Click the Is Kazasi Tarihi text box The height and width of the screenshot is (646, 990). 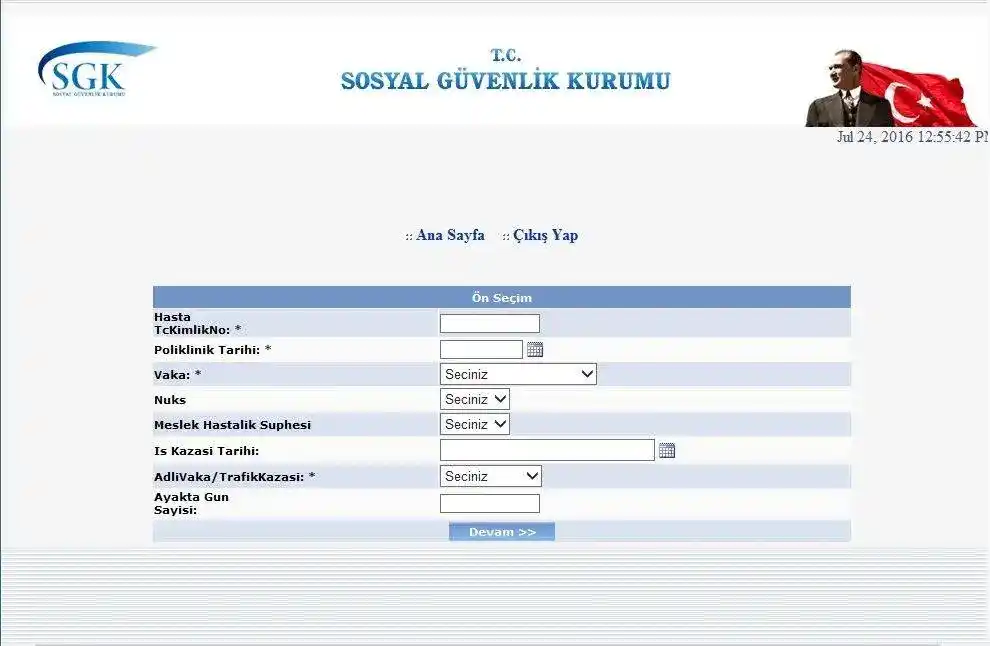pyautogui.click(x=546, y=450)
